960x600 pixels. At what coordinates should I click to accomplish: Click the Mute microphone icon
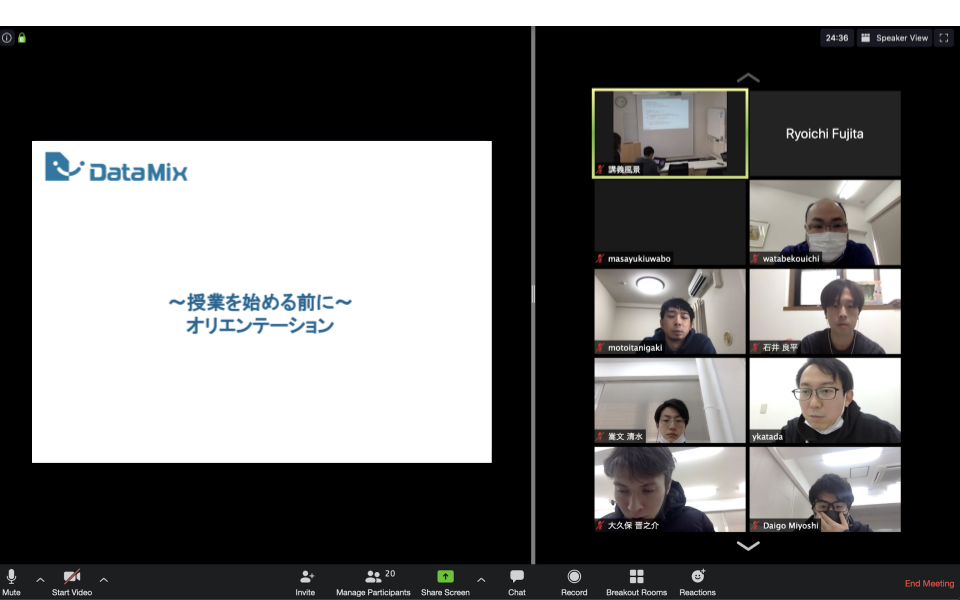pyautogui.click(x=11, y=577)
